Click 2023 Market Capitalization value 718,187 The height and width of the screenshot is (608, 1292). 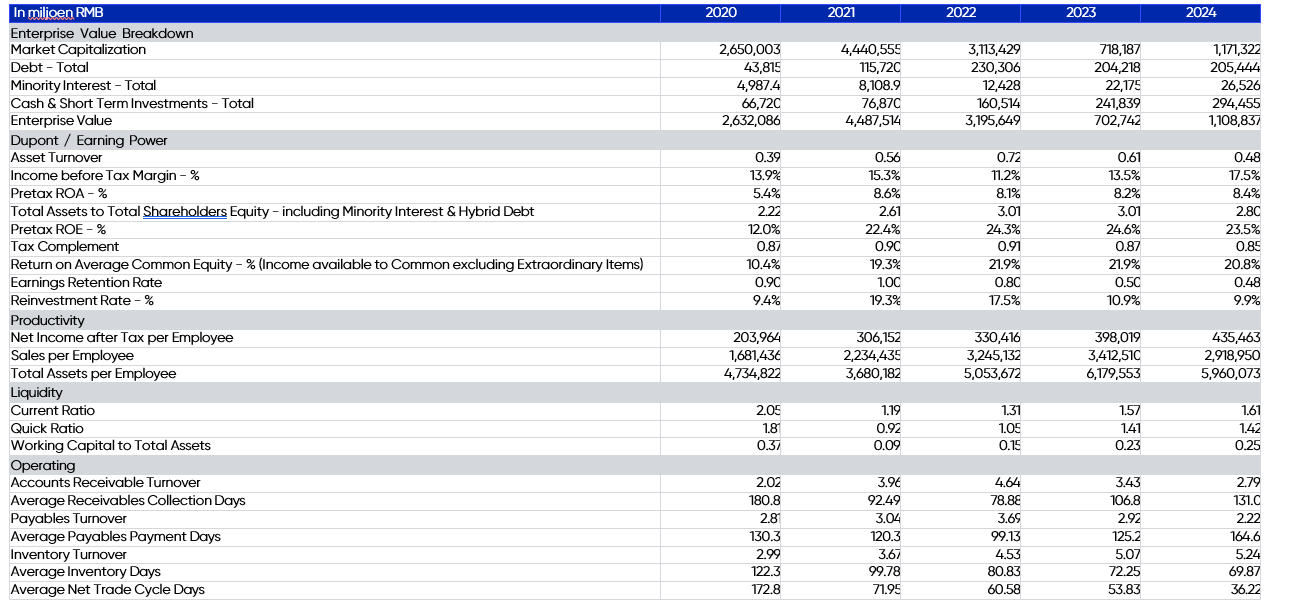pyautogui.click(x=1118, y=50)
